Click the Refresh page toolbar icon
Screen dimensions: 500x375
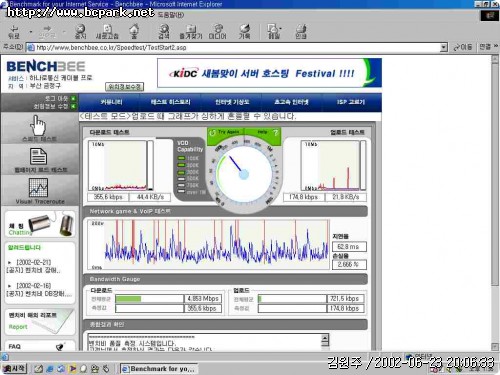[x=107, y=29]
